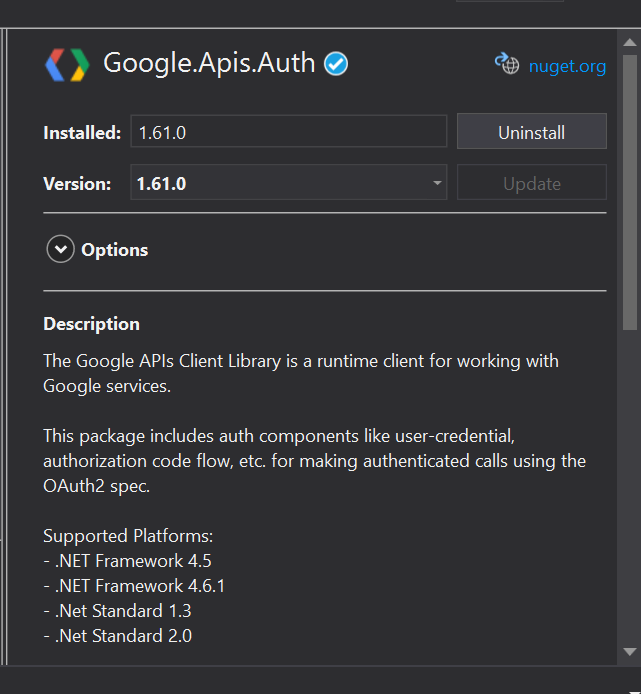
Task: Click the globe package source icon
Action: click(507, 63)
